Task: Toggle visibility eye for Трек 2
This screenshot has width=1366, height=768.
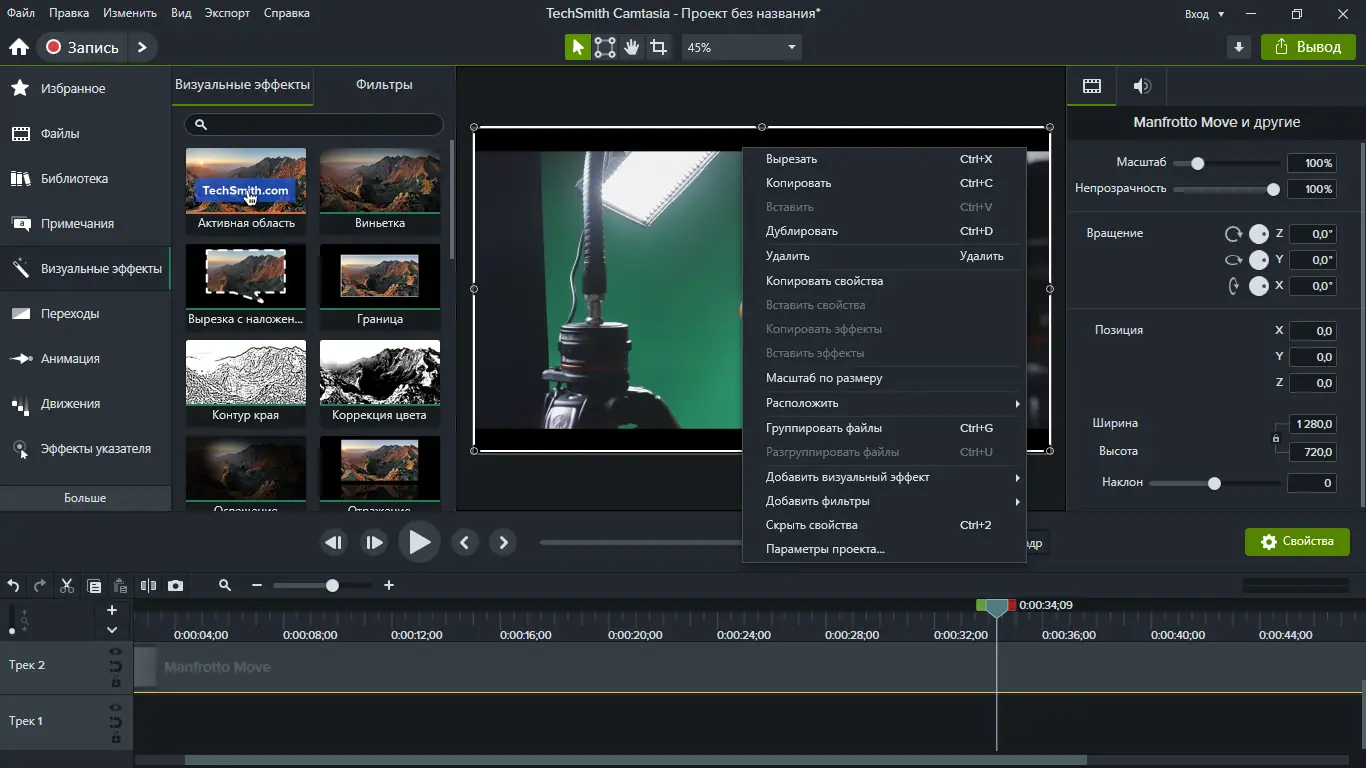Action: click(x=116, y=652)
